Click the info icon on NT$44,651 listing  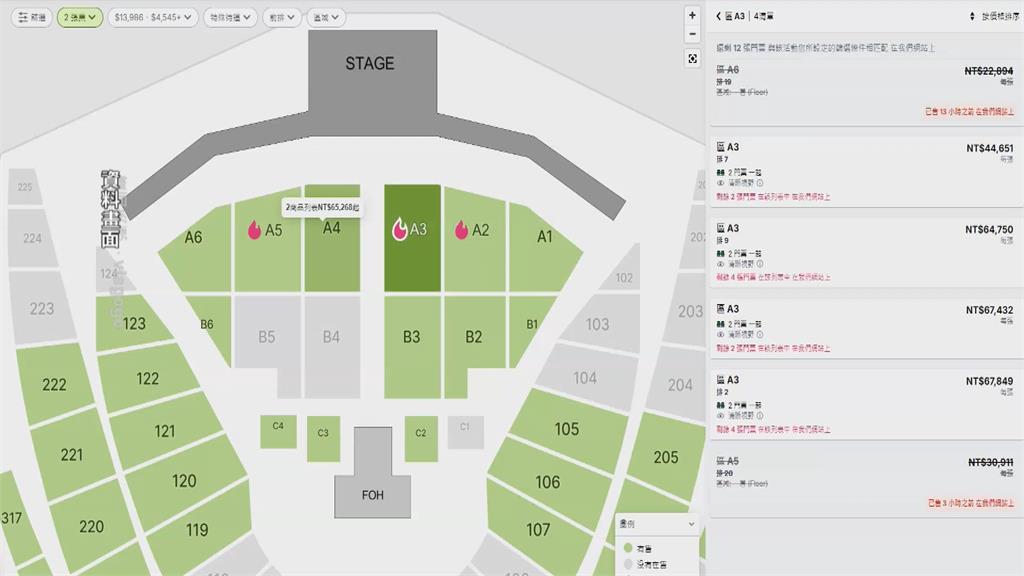coord(760,183)
